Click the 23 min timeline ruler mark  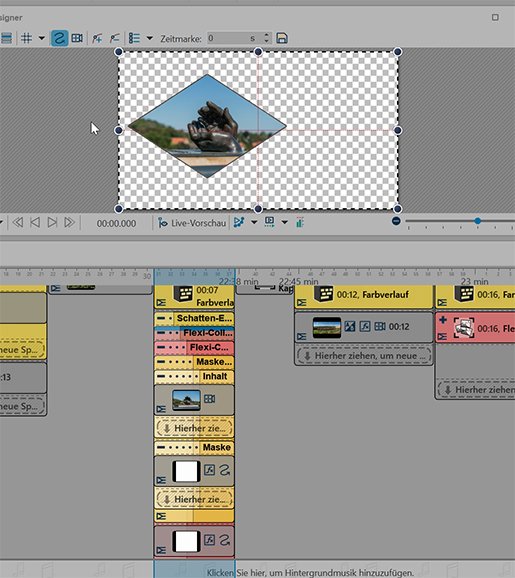[474, 282]
